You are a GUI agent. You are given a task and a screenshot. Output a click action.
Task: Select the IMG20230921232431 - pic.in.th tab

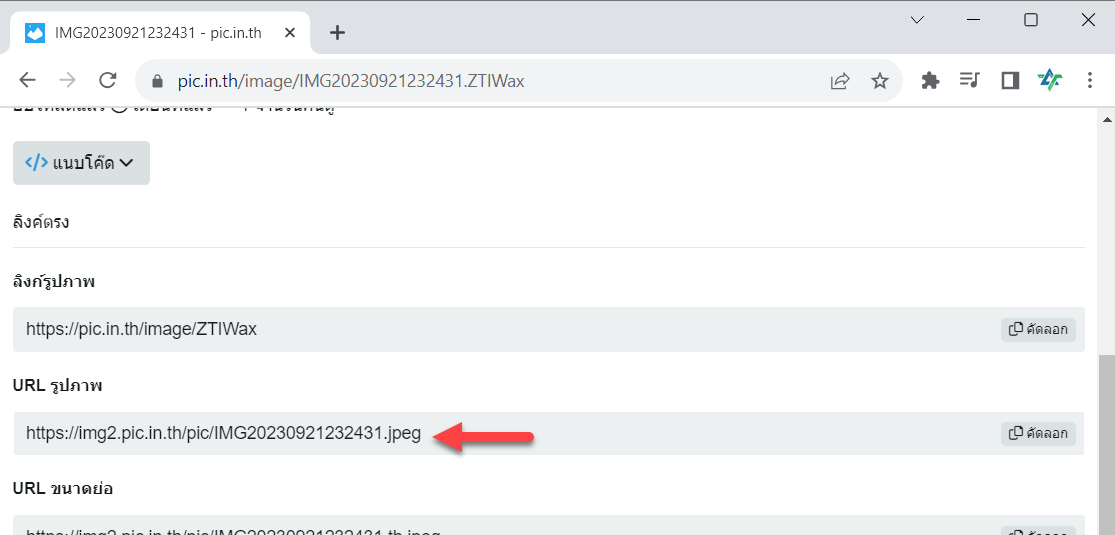[x=160, y=33]
